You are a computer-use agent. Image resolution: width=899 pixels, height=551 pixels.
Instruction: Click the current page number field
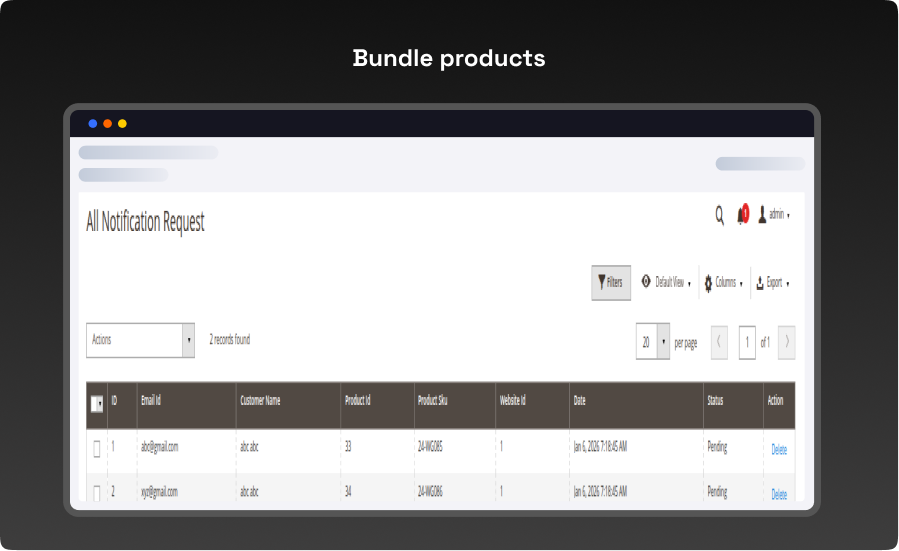click(x=747, y=342)
